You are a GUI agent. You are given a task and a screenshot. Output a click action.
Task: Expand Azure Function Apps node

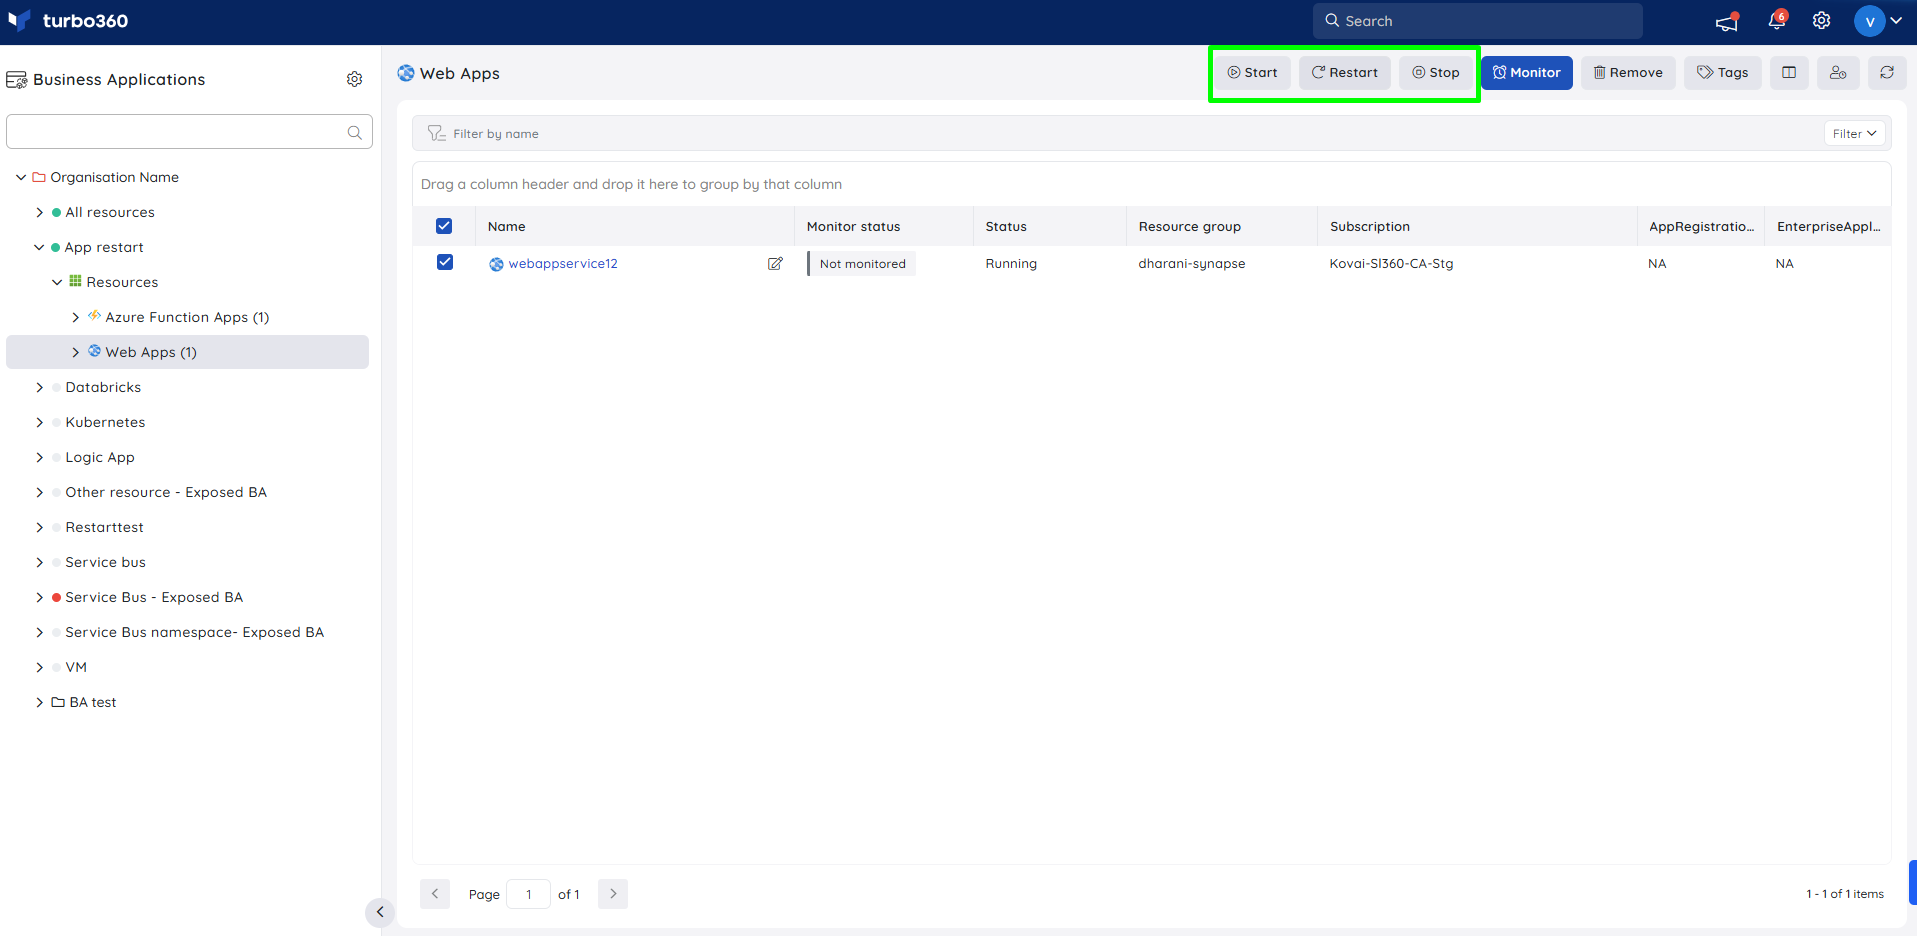[x=75, y=317]
